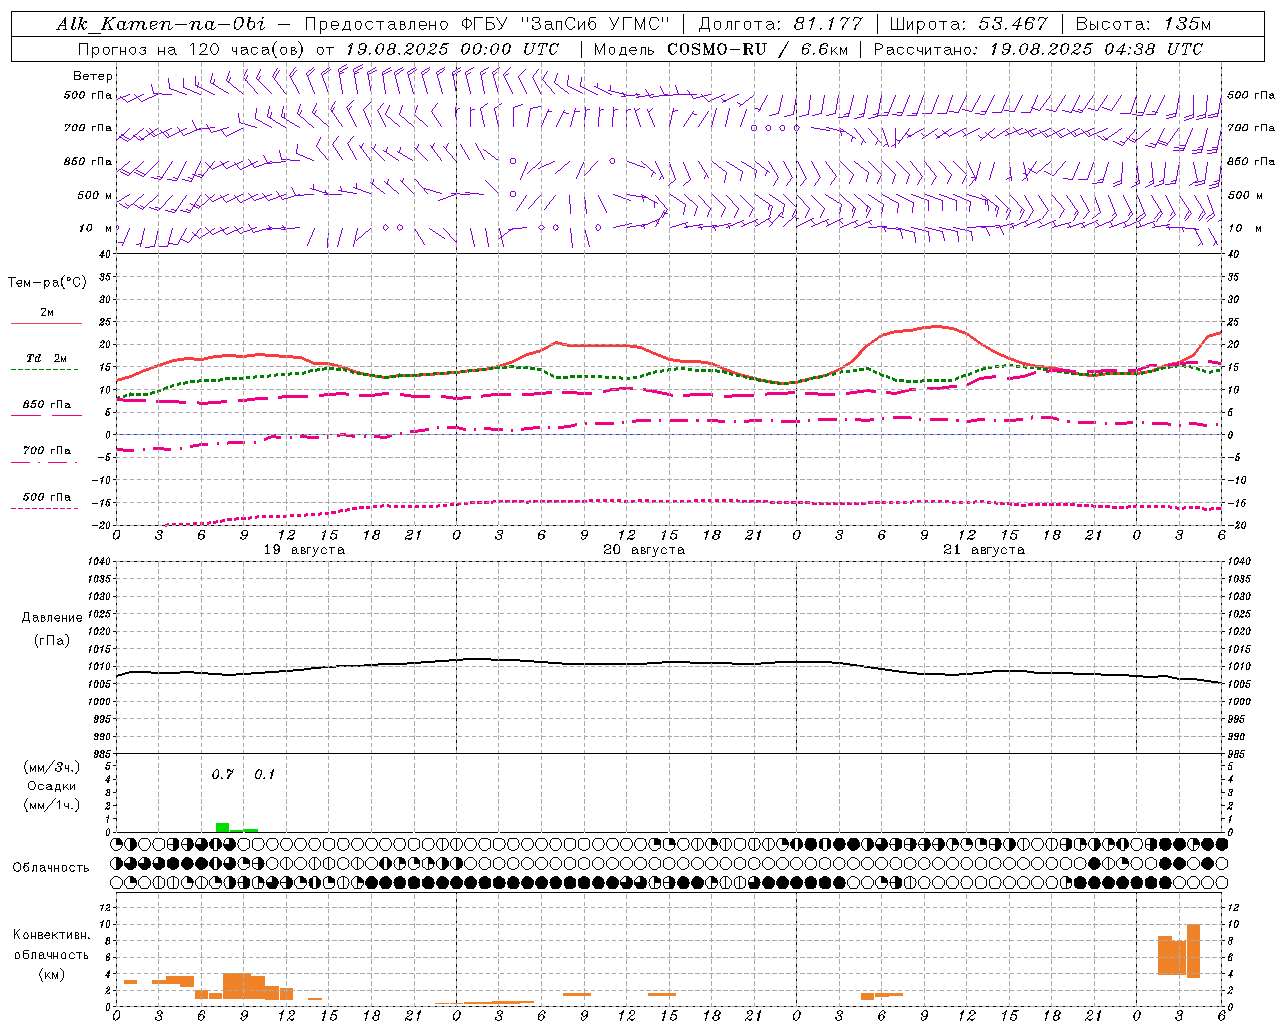Click the (мм/3ч.) precipitation unit label
Screen dimensions: 1280x1024
click(x=51, y=767)
